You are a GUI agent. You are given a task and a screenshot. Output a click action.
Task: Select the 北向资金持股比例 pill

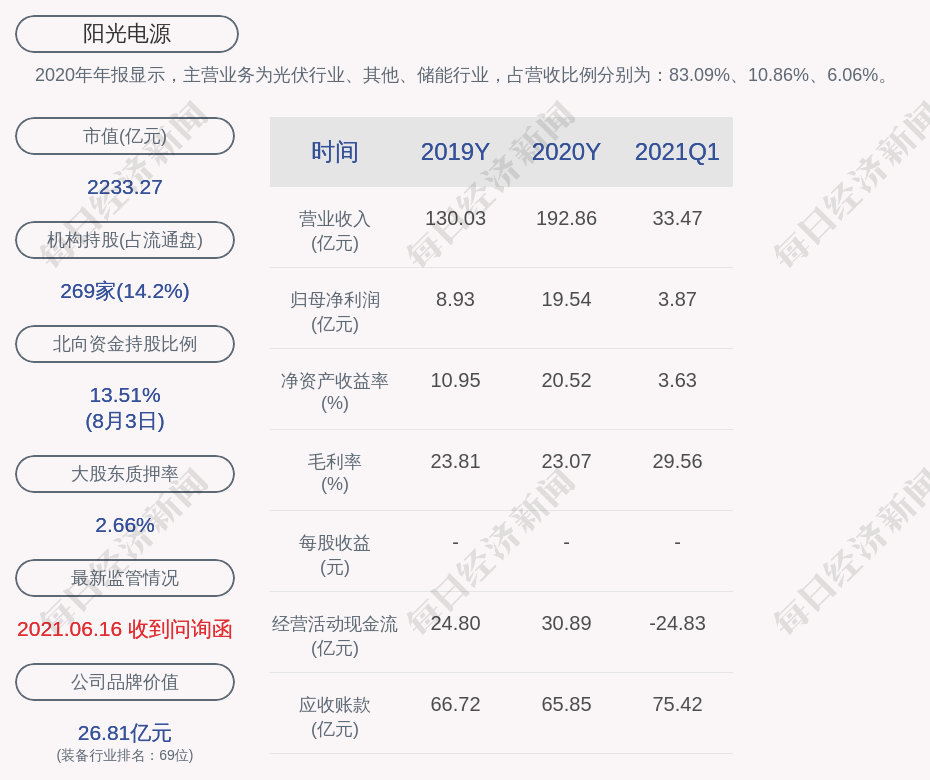[x=125, y=344]
